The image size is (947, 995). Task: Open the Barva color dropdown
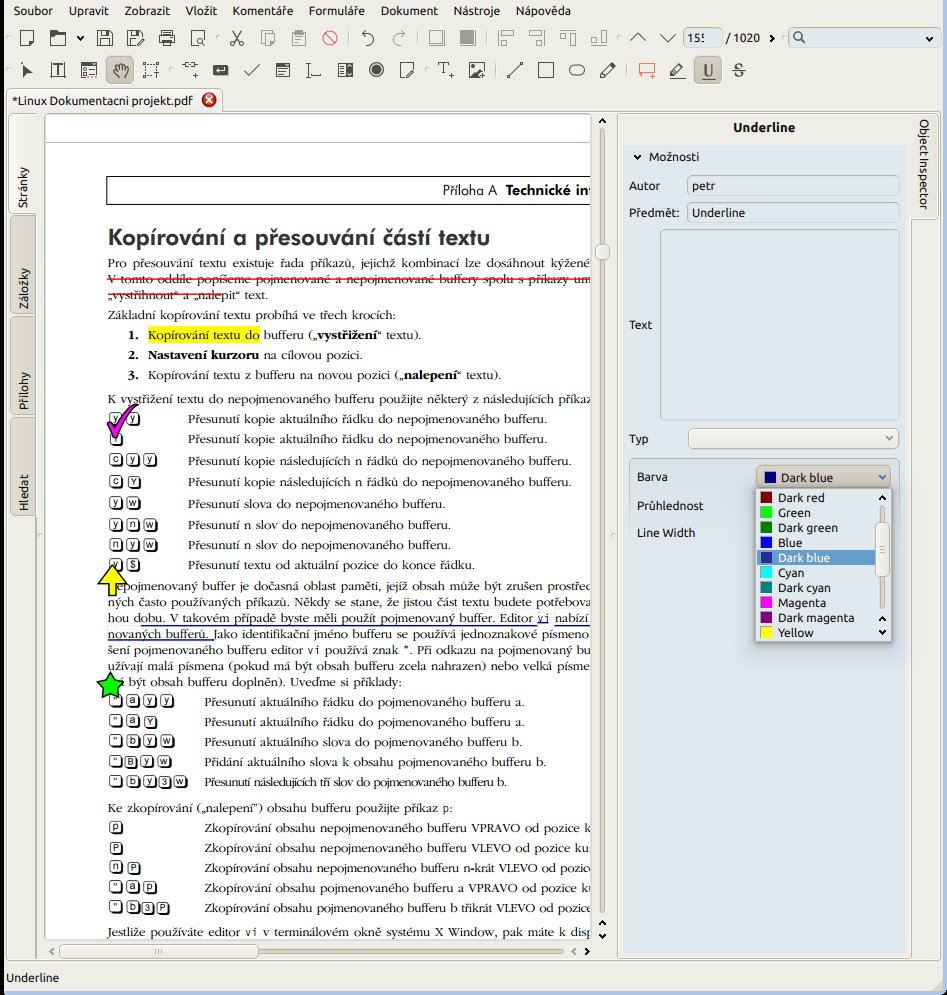click(823, 477)
